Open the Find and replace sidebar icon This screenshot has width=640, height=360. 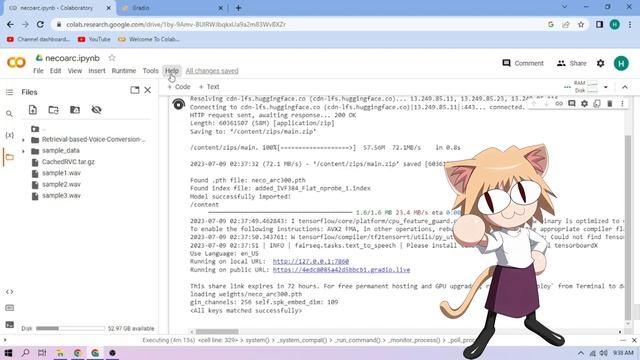point(9,114)
